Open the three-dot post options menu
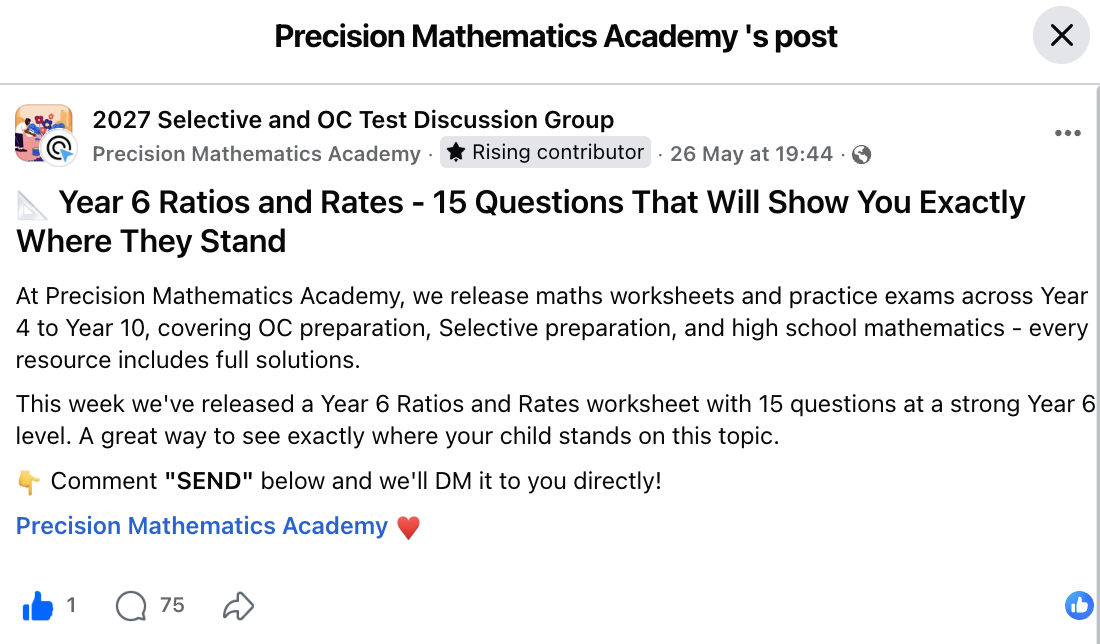1100x644 pixels. 1067,133
